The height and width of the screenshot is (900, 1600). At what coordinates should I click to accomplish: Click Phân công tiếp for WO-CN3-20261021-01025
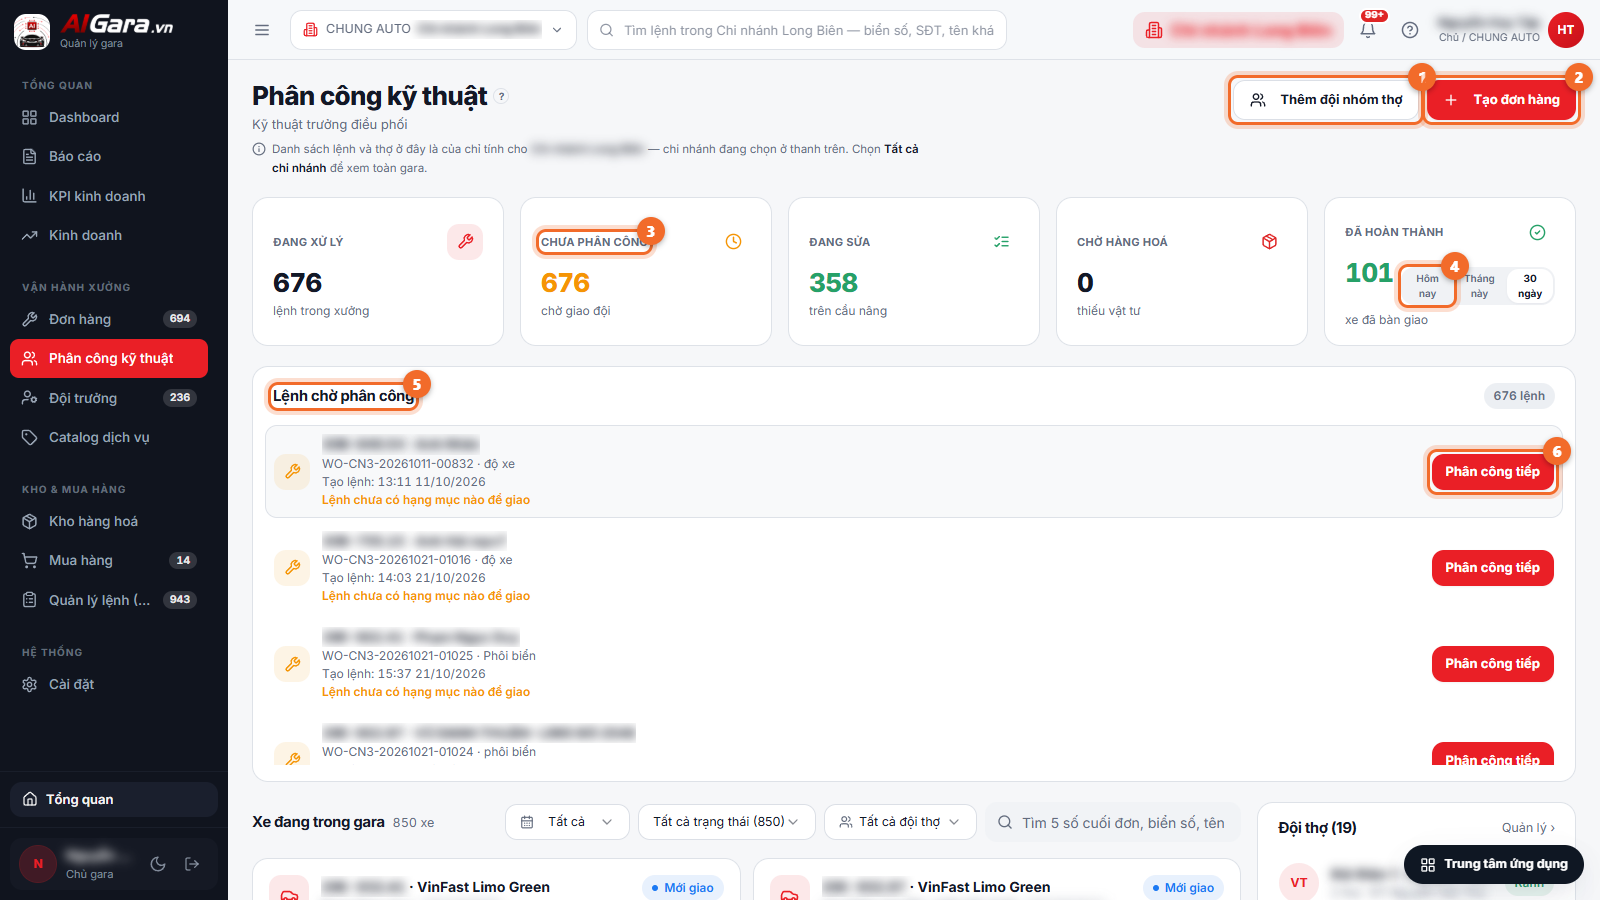click(1493, 664)
